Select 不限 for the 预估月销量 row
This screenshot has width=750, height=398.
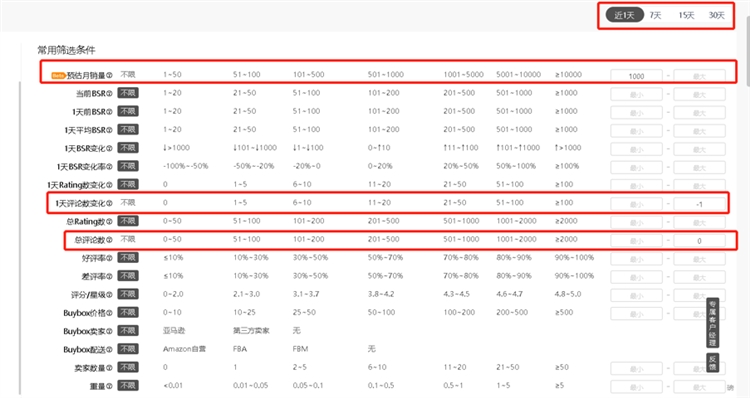(x=128, y=75)
